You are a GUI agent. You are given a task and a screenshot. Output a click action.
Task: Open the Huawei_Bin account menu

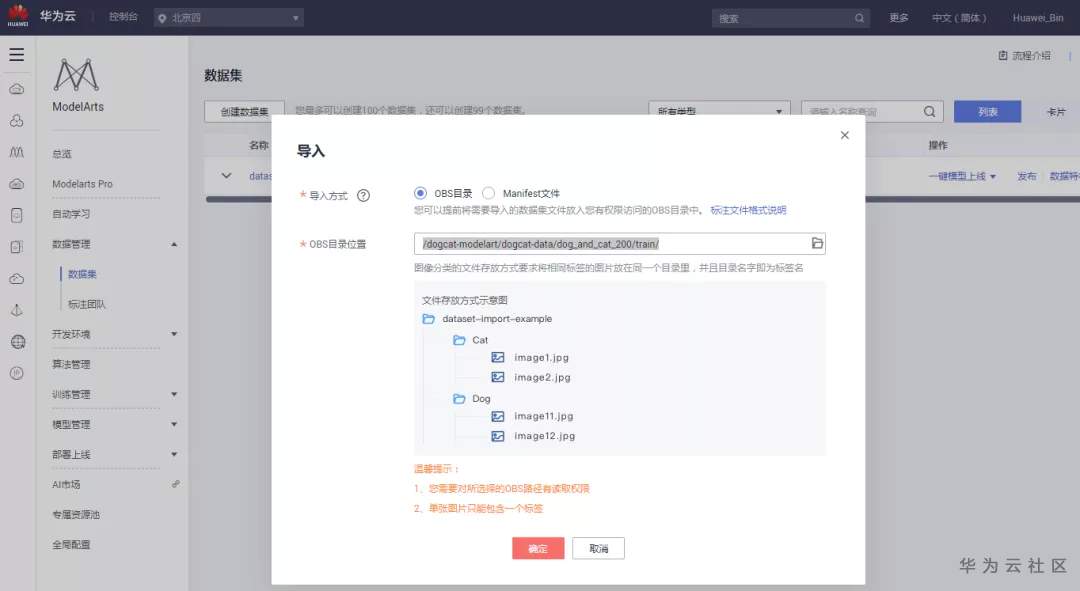(x=1038, y=18)
